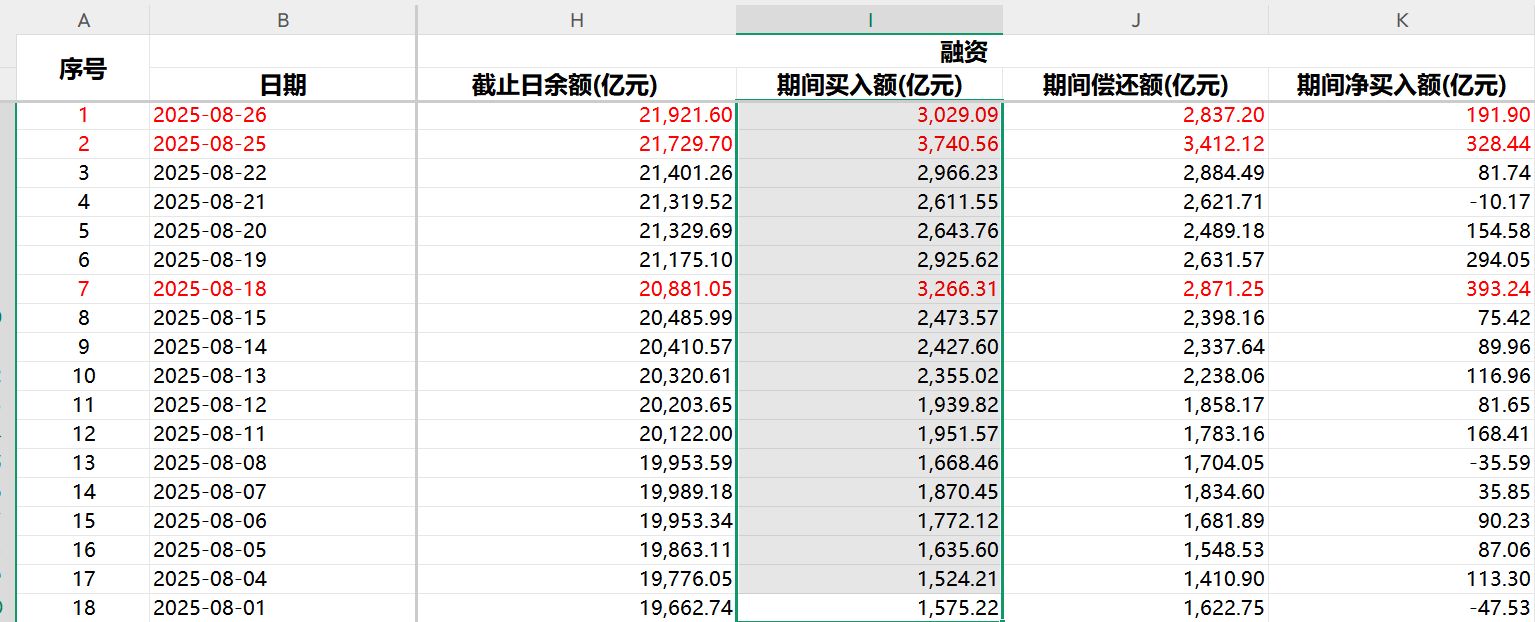The width and height of the screenshot is (1535, 622).
Task: Select column header H
Action: coord(576,18)
